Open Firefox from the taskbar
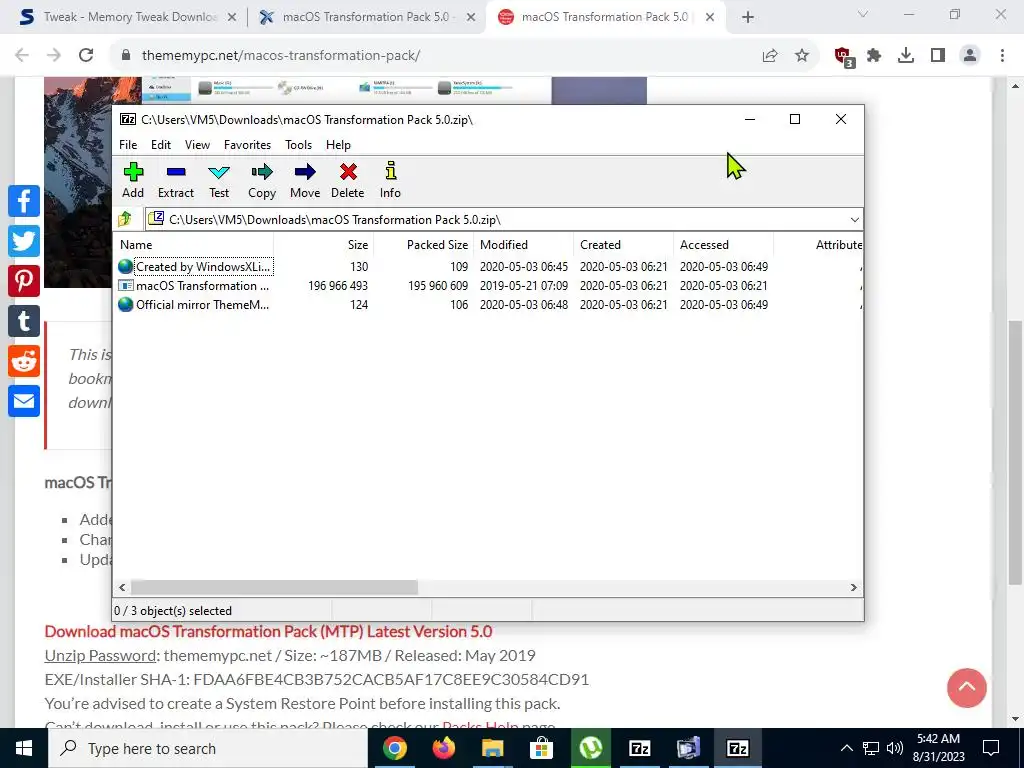 click(x=444, y=748)
